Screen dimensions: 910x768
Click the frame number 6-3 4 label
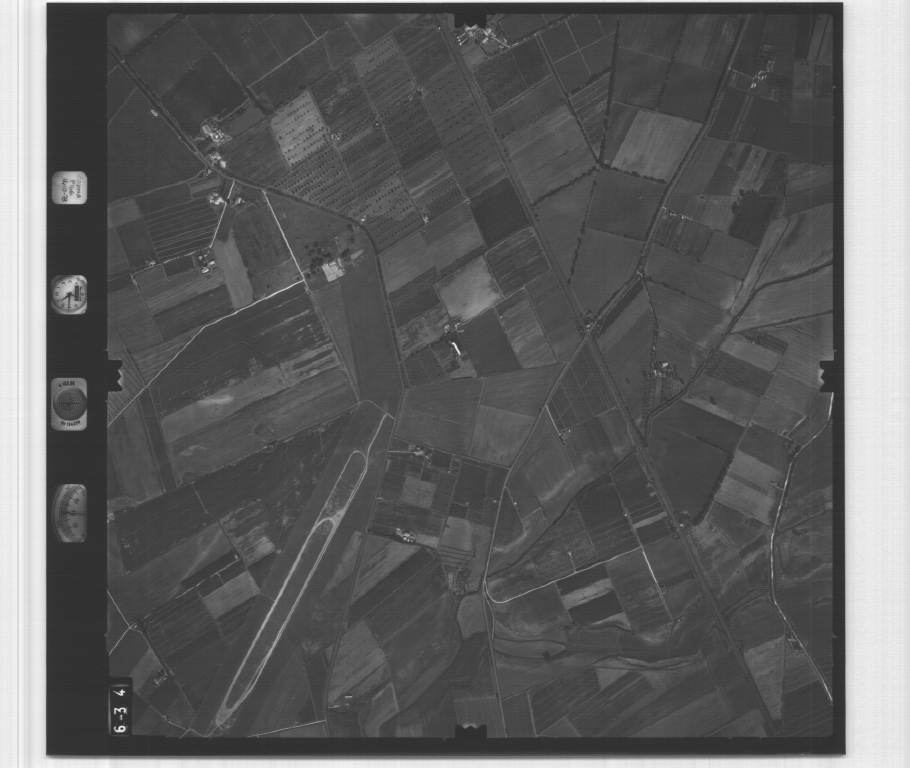[x=120, y=708]
